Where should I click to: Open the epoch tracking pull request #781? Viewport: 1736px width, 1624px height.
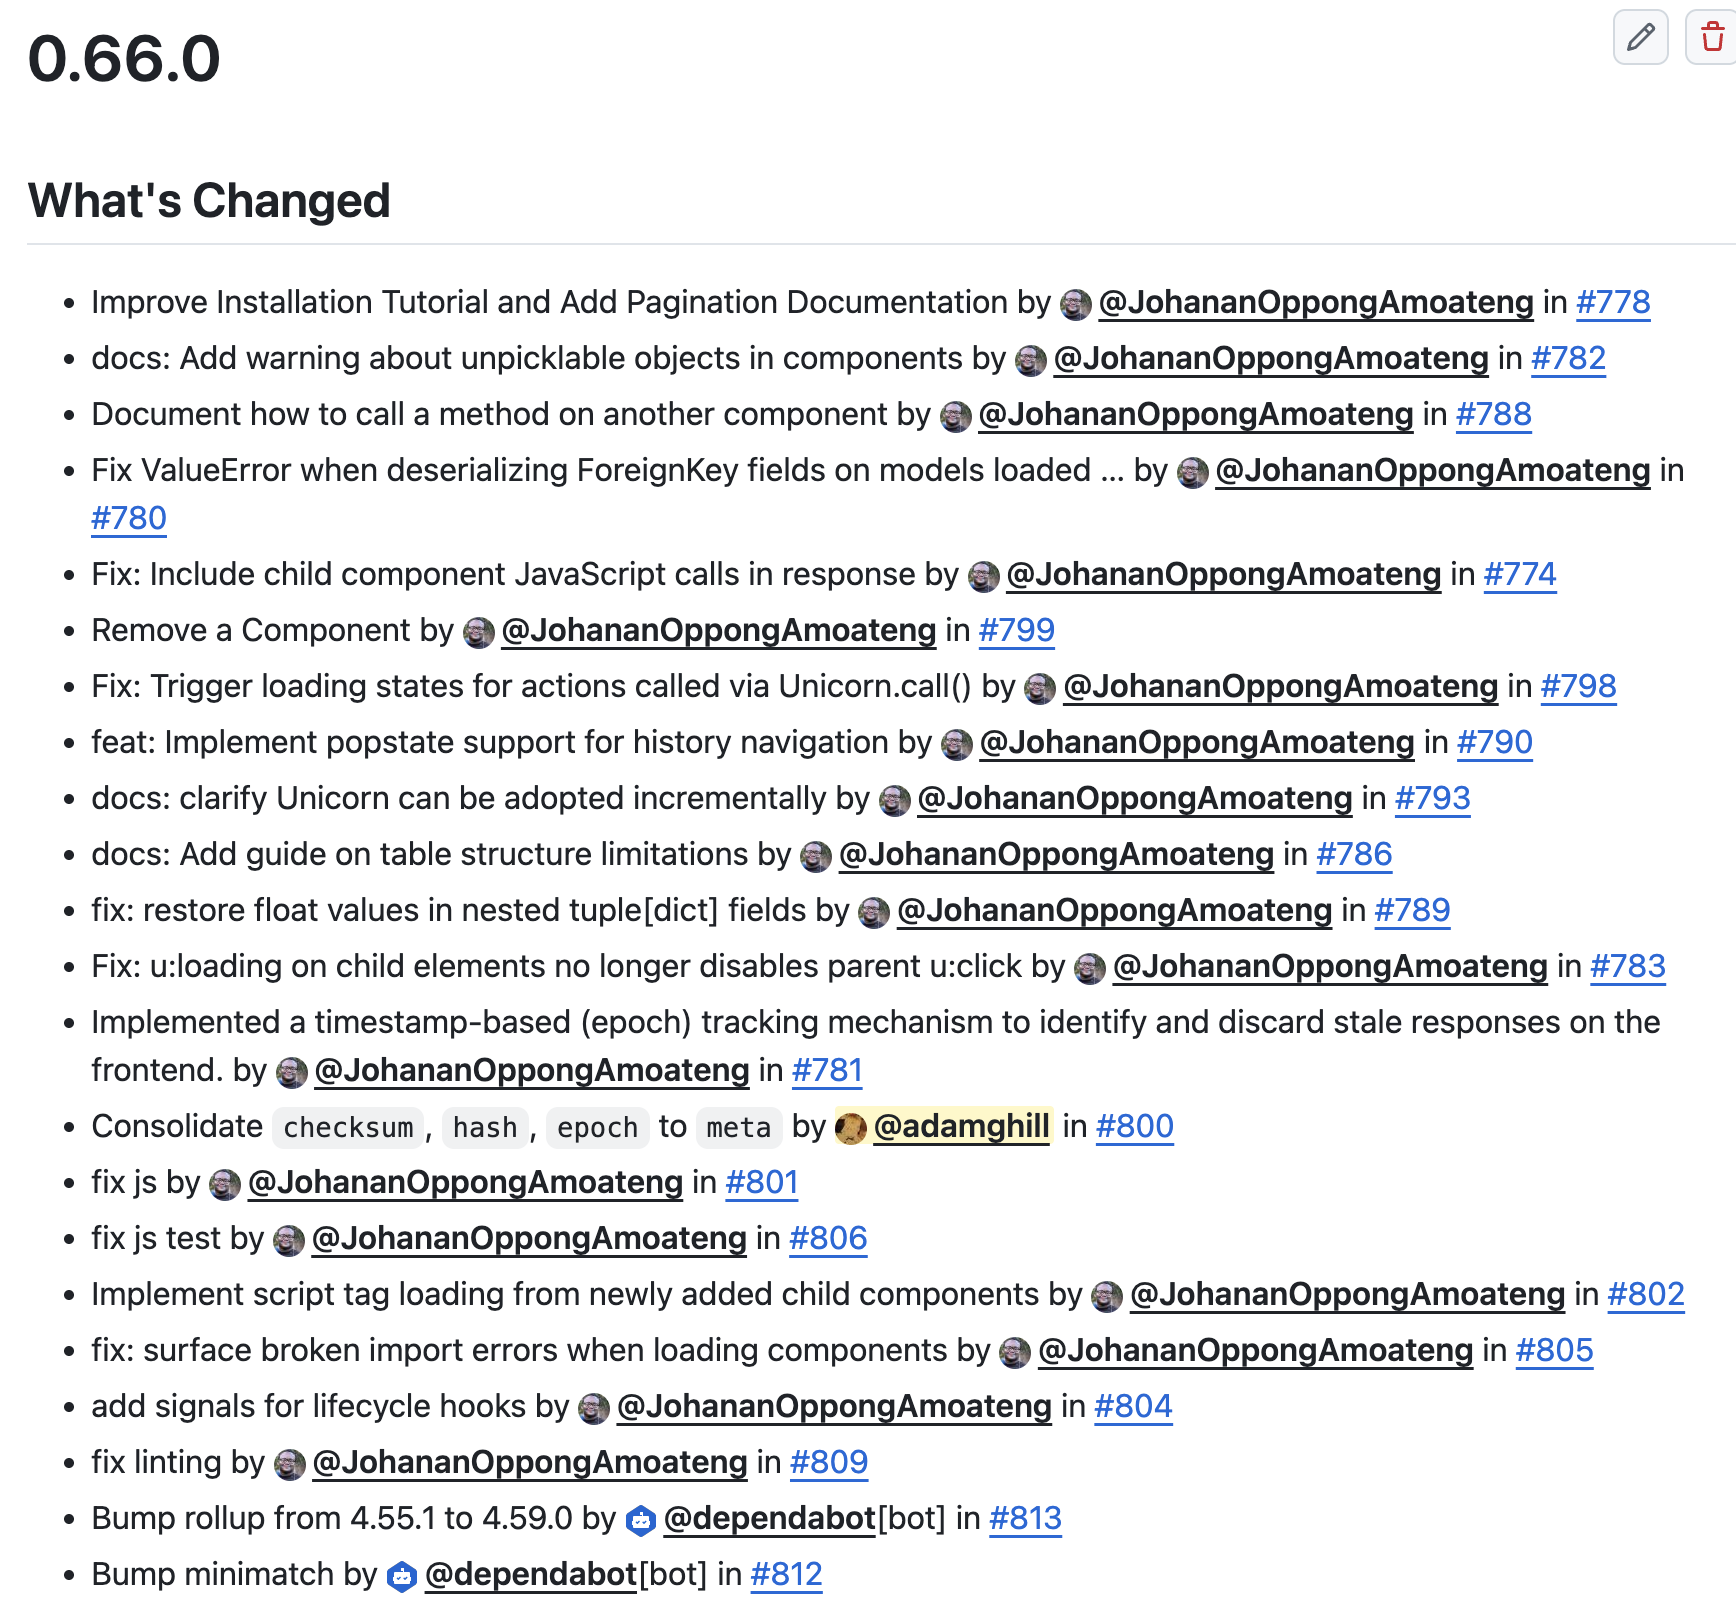click(826, 1070)
